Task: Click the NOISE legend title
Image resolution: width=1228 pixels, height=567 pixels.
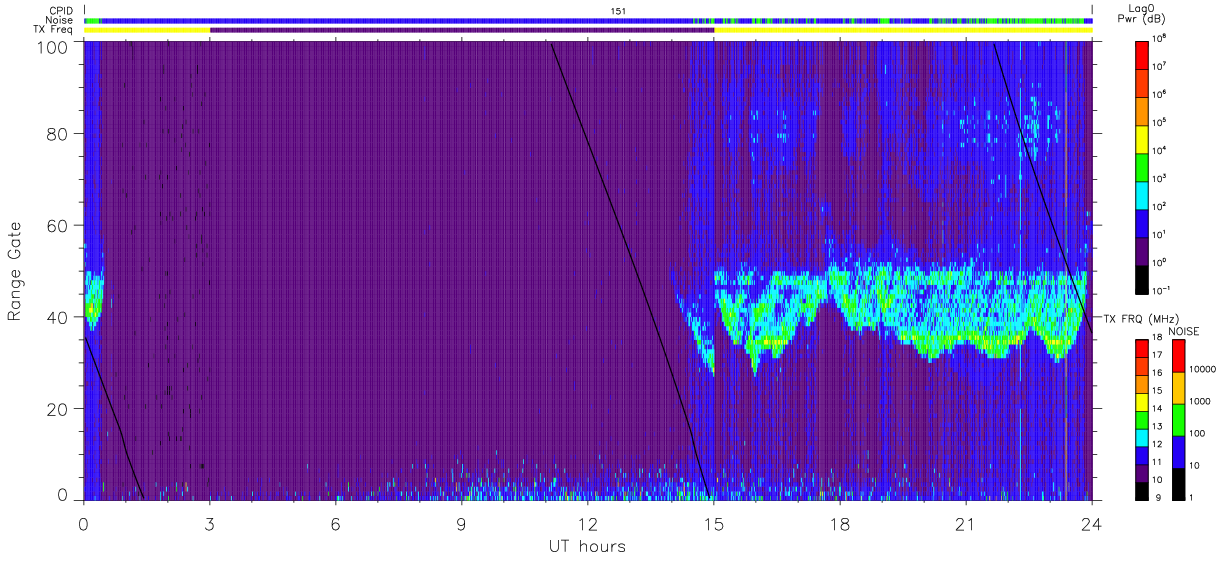Action: 1183,331
